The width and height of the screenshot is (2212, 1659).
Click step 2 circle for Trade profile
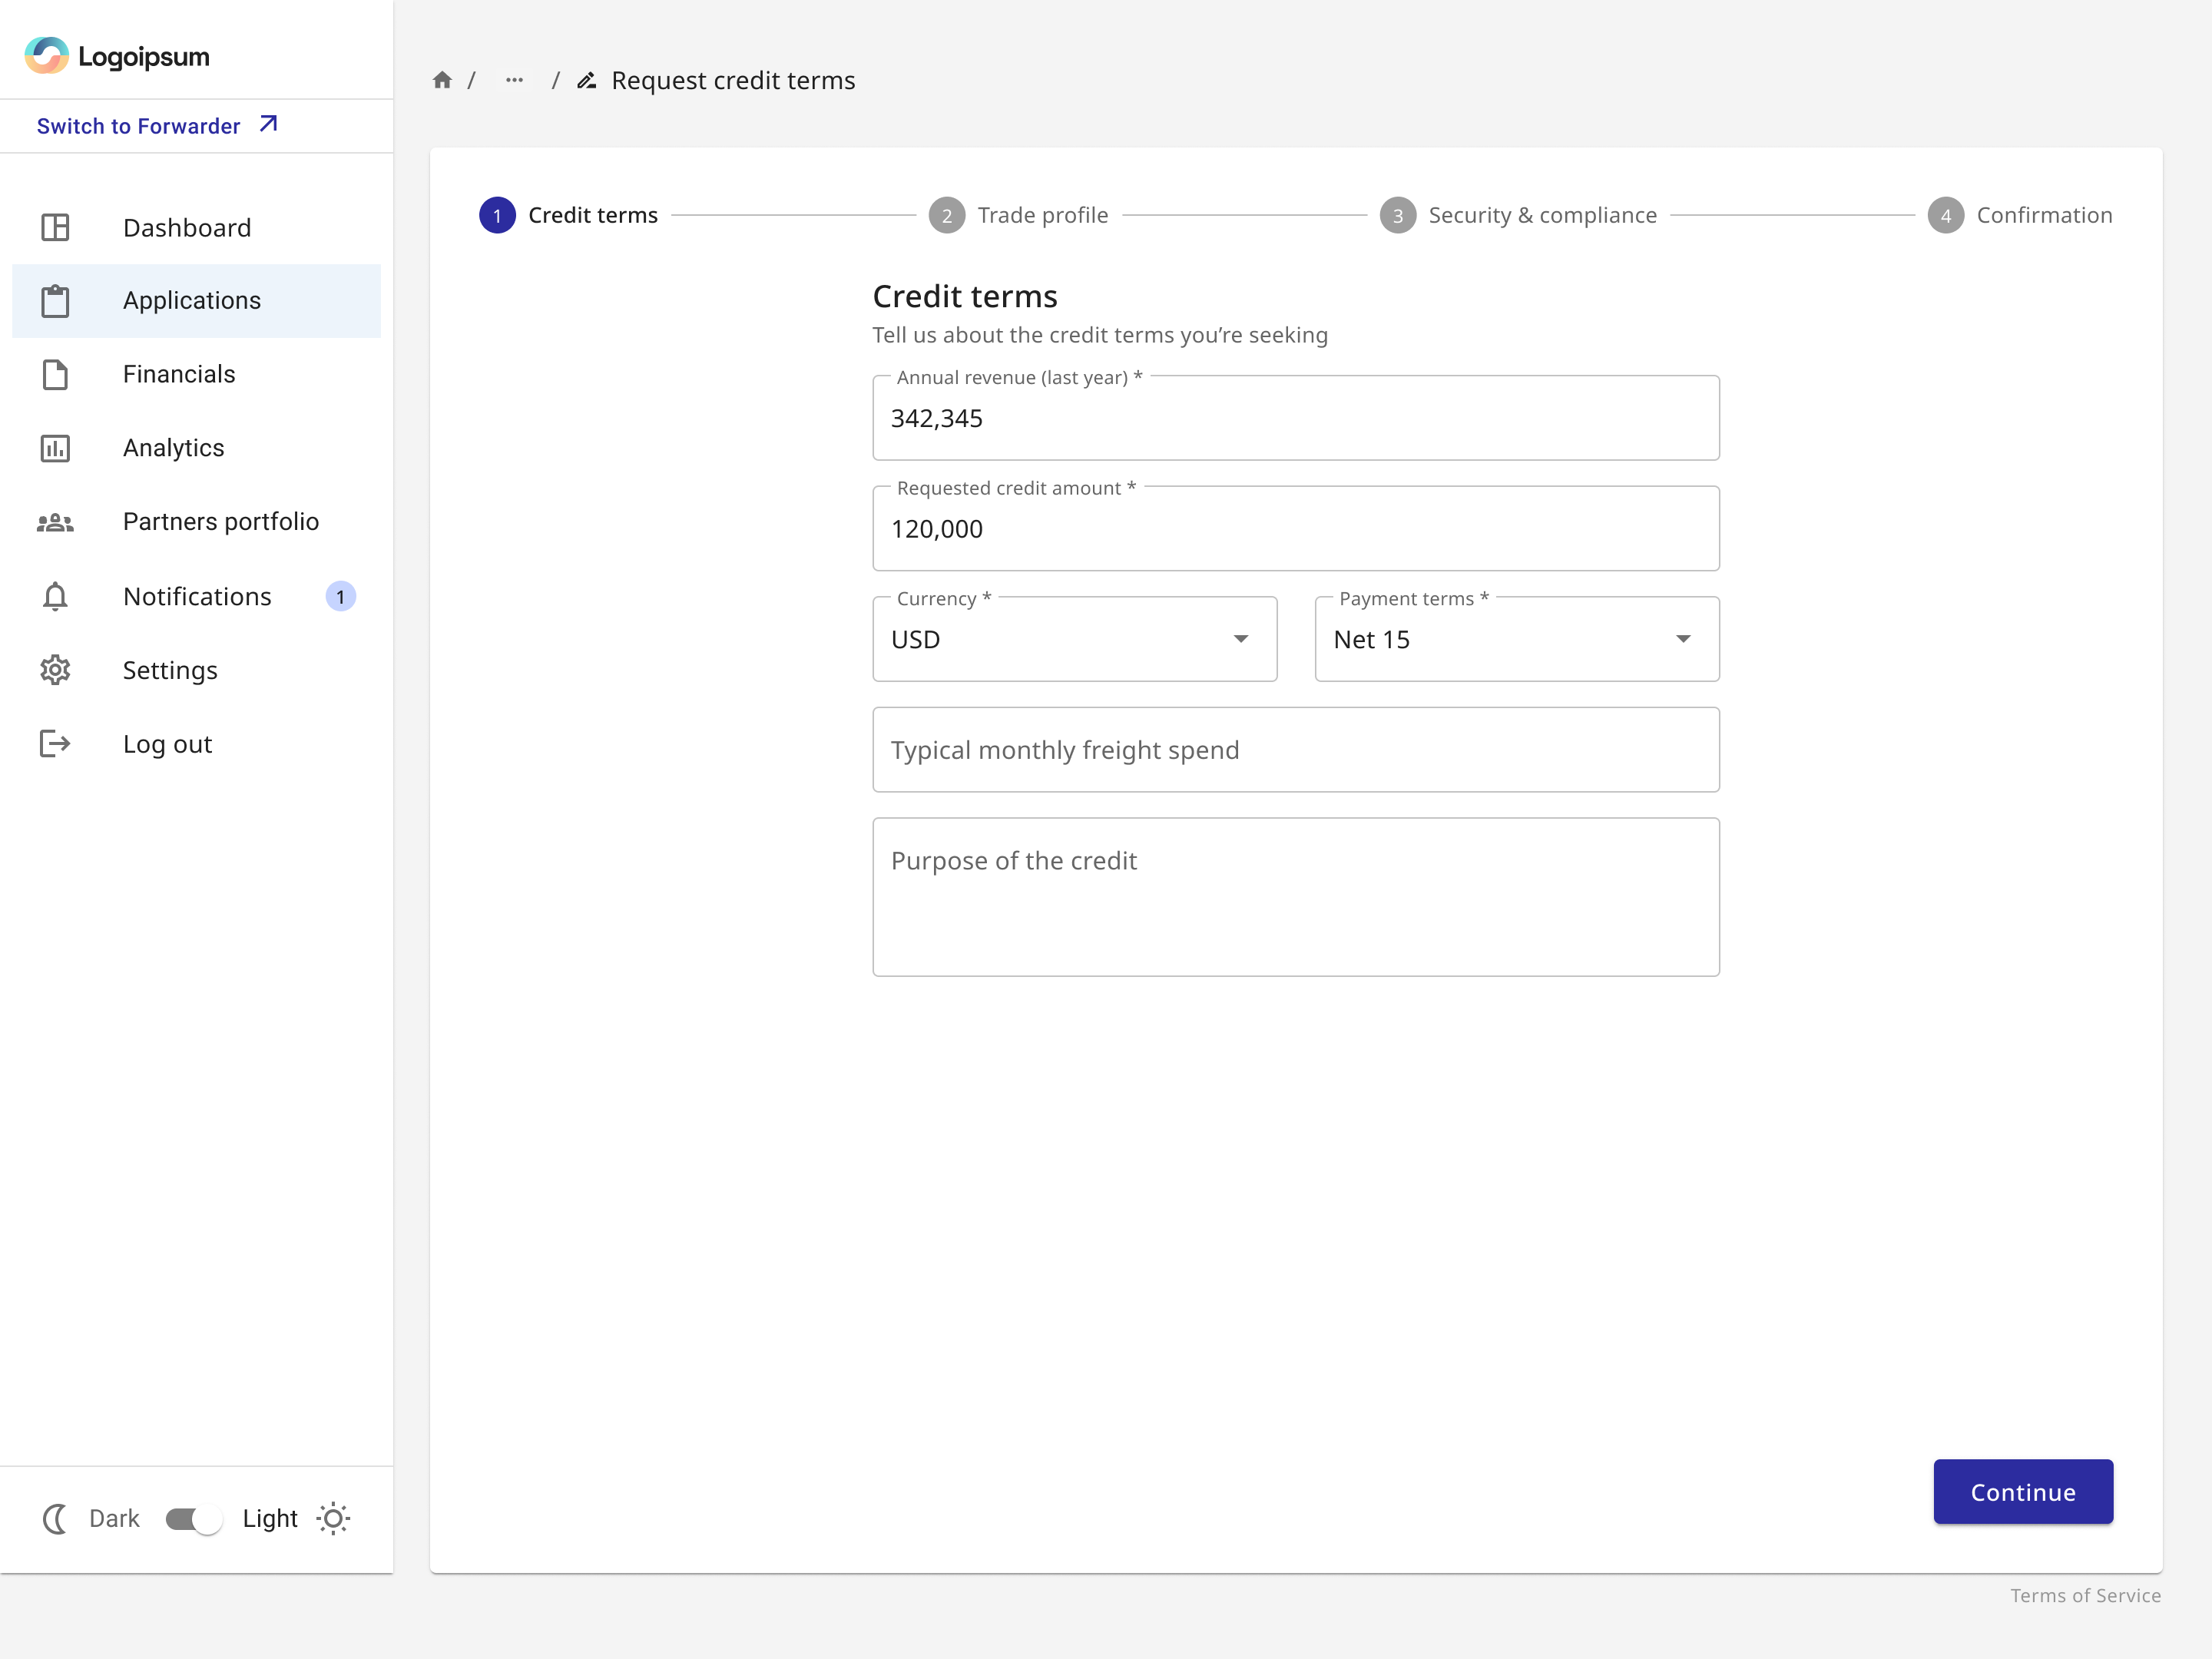946,215
